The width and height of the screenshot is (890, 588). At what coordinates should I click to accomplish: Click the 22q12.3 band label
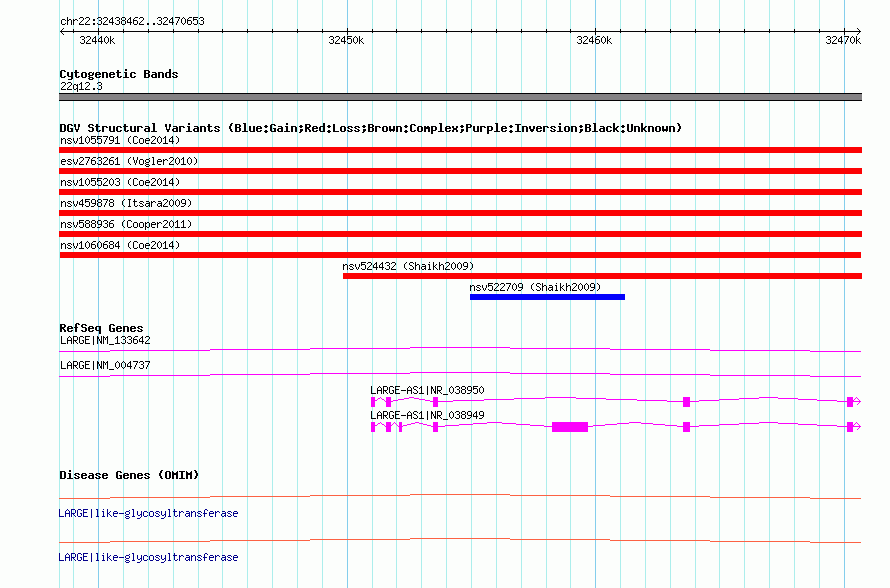[81, 87]
